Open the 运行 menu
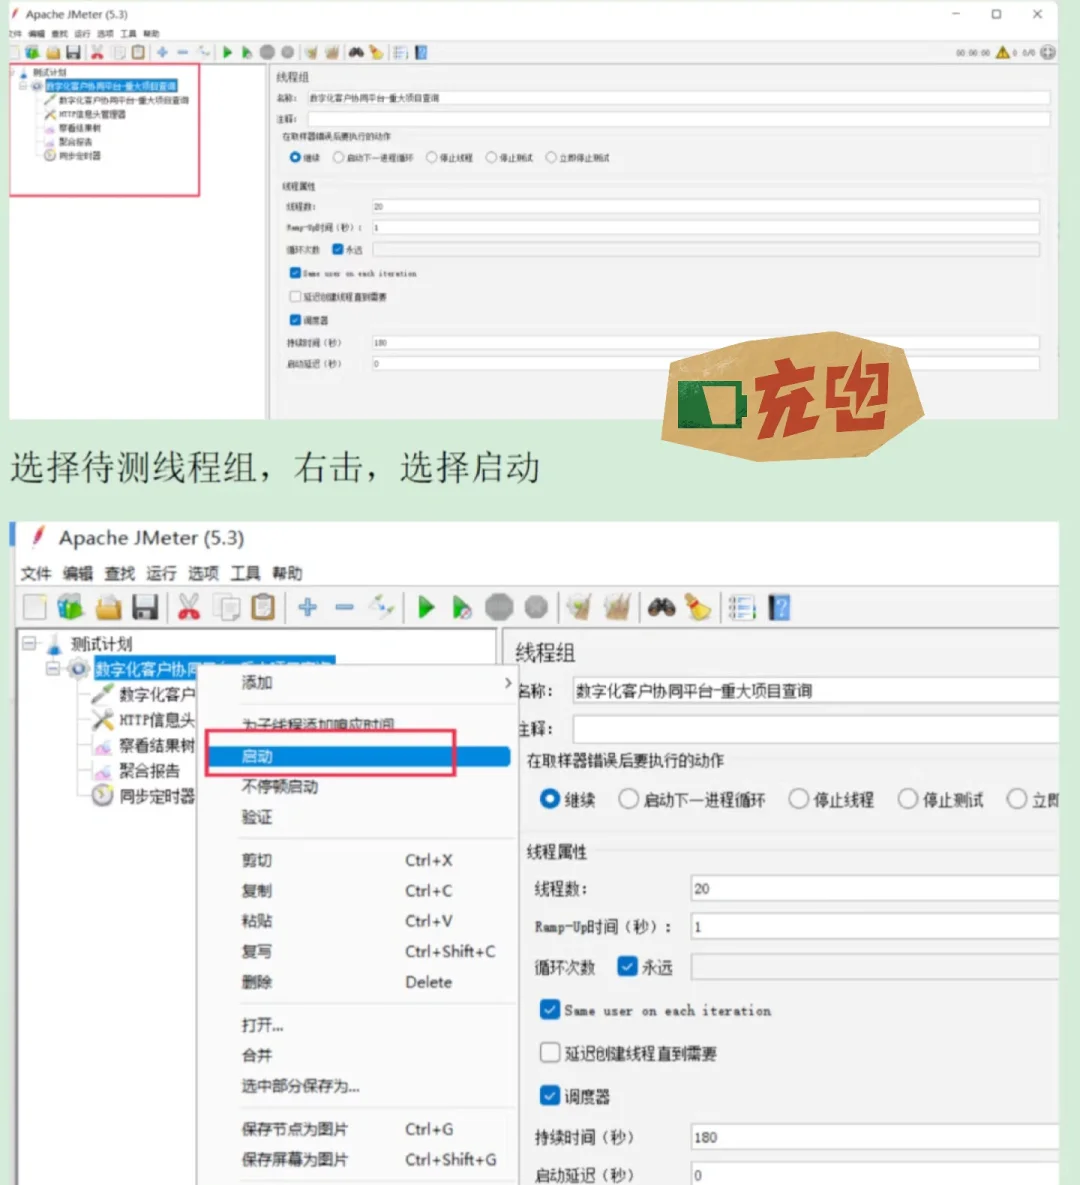Screen dimensions: 1080x1185 (x=160, y=573)
